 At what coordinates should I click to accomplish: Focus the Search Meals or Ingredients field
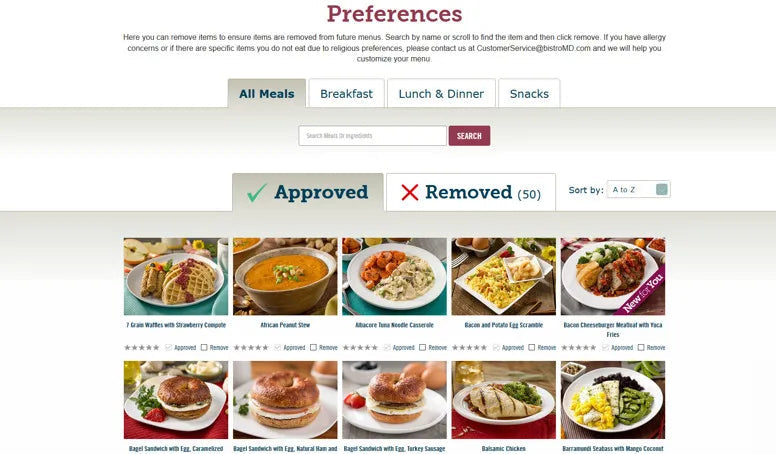coord(372,136)
